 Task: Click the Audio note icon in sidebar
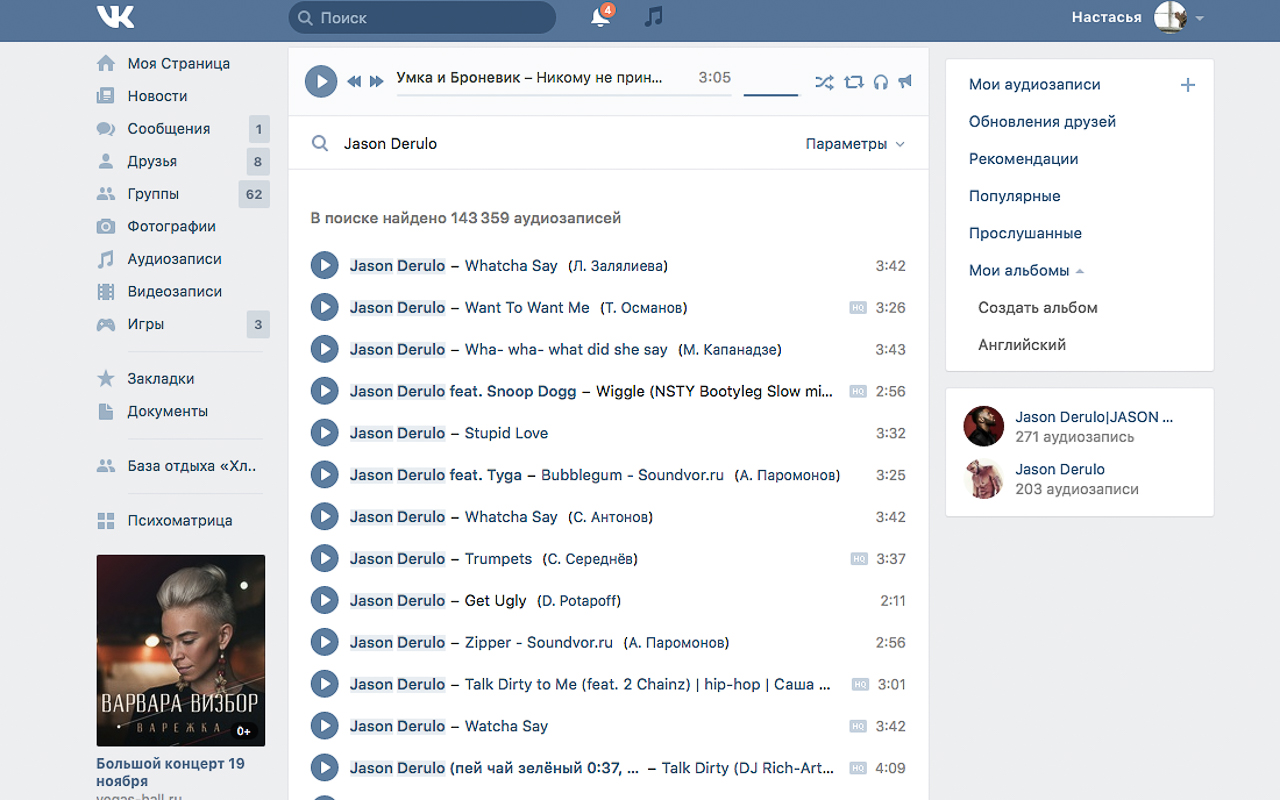(x=105, y=259)
